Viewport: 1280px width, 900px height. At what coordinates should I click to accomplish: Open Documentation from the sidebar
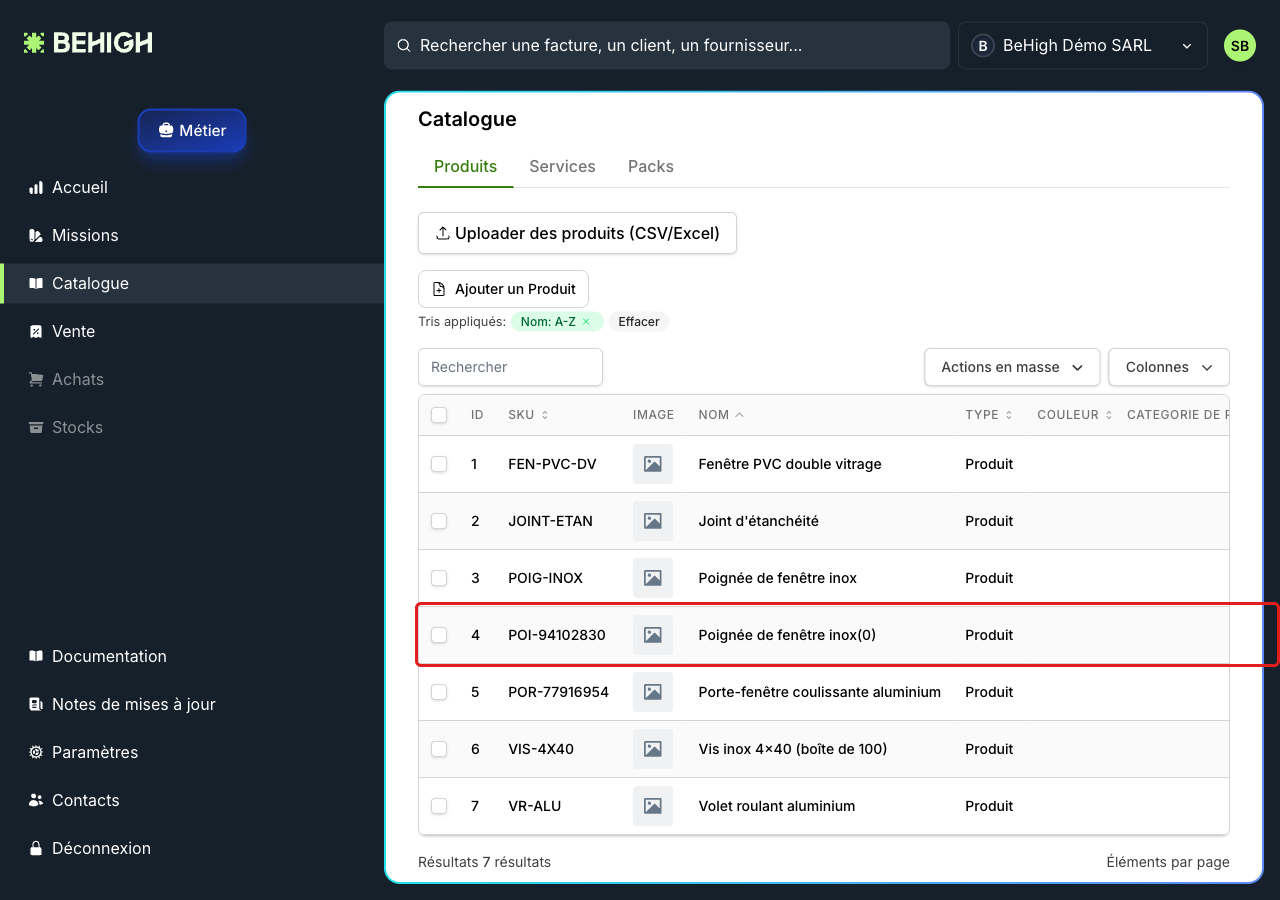pyautogui.click(x=192, y=657)
